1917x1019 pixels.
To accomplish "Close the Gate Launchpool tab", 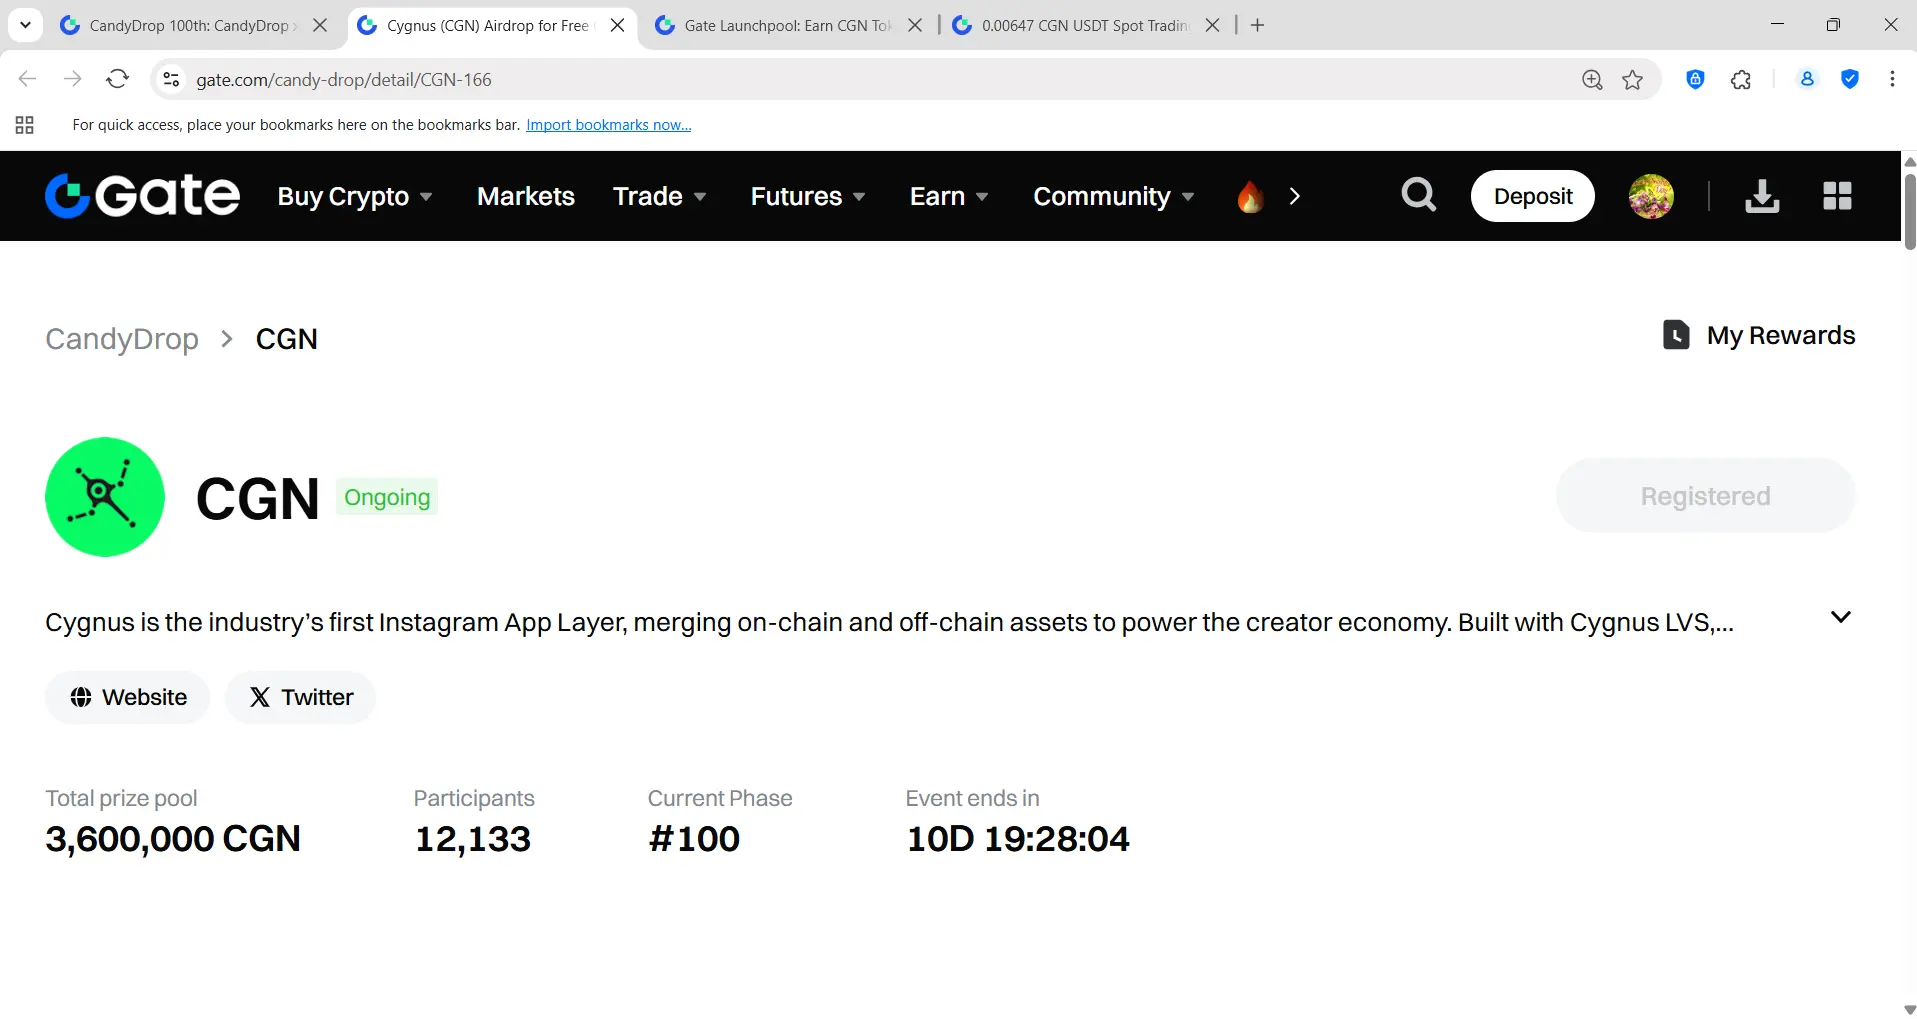I will [x=915, y=25].
